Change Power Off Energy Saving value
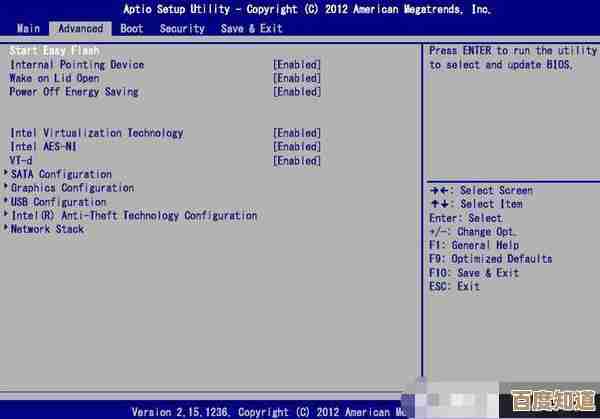The height and width of the screenshot is (419, 600). click(x=296, y=92)
